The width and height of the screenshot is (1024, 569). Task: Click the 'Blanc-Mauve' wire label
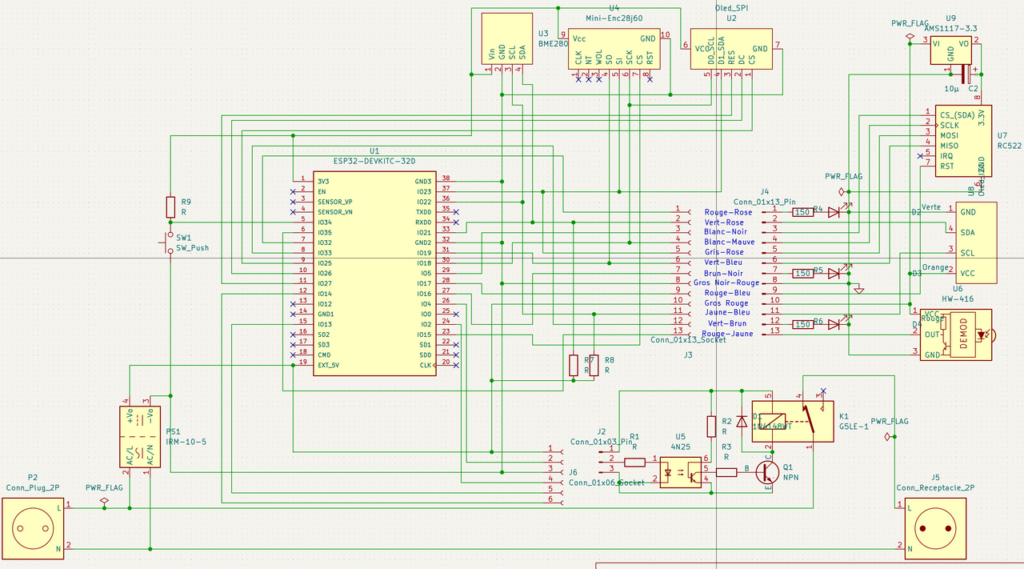point(729,242)
